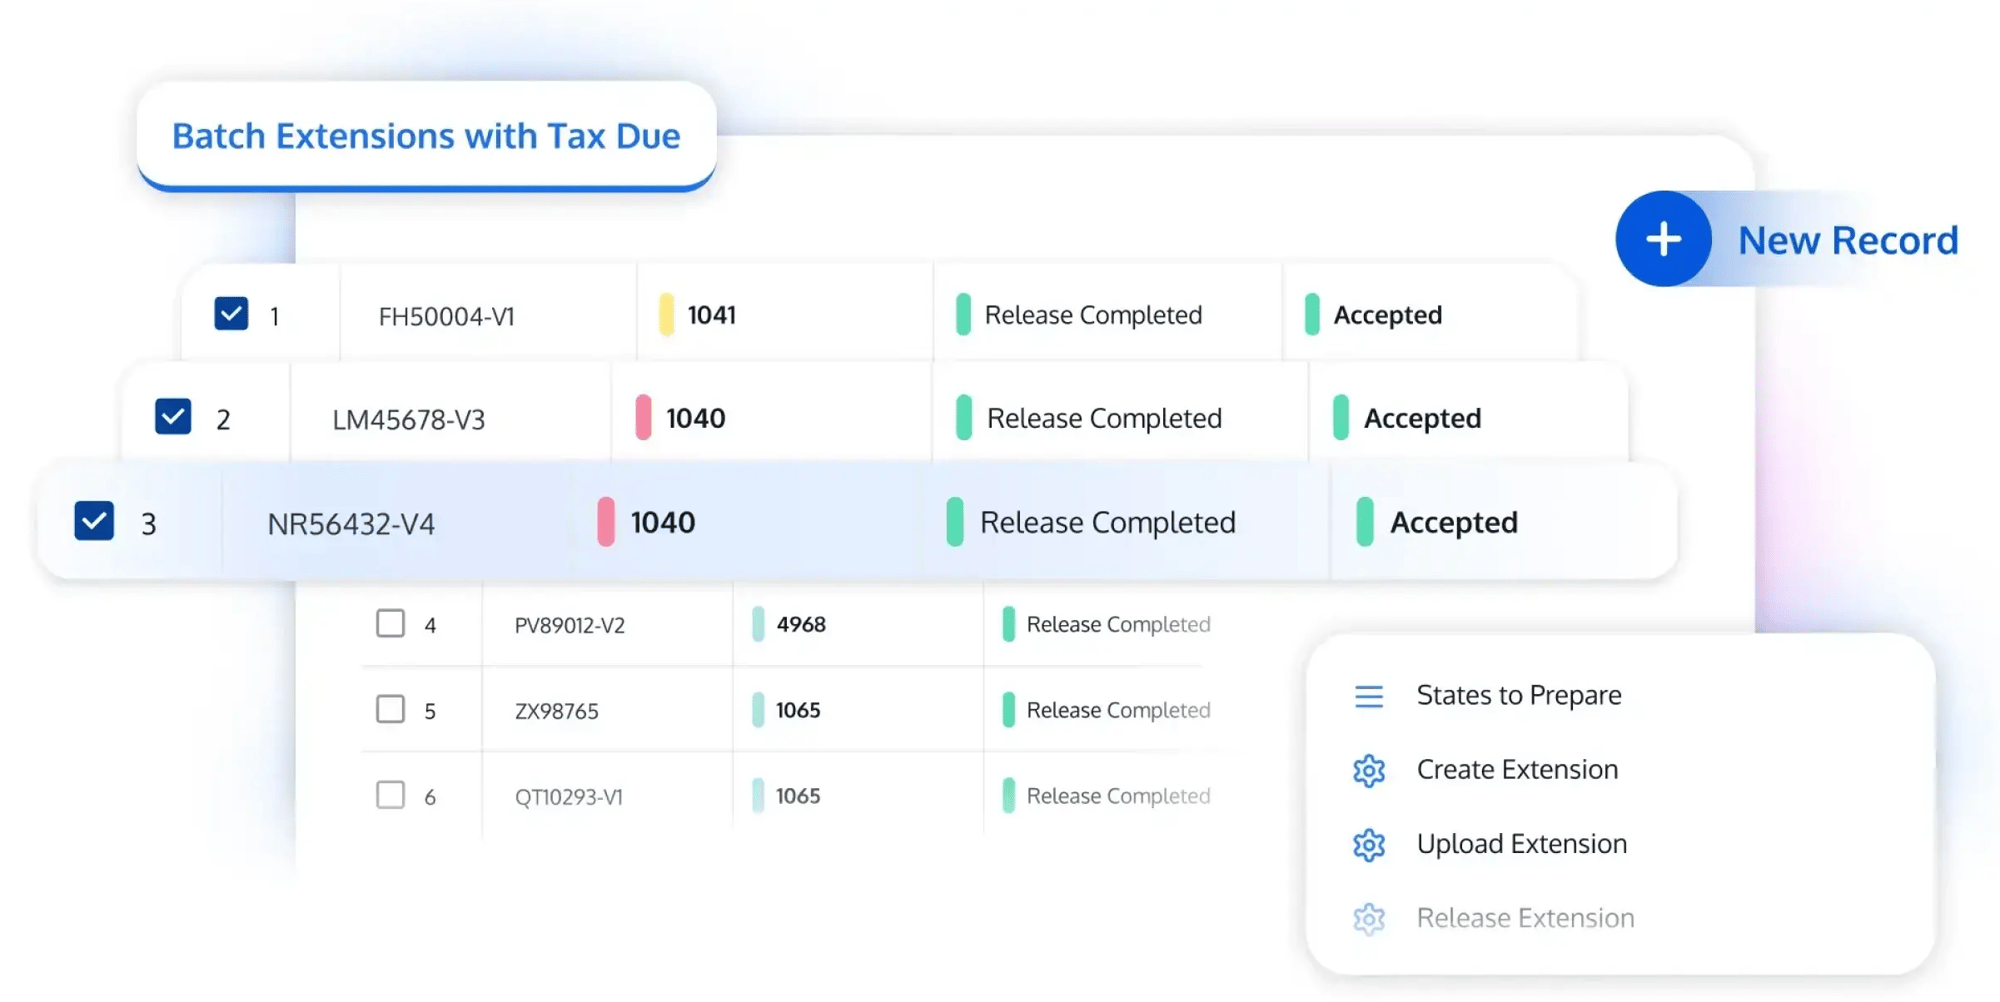The width and height of the screenshot is (2000, 1002).
Task: Select States to Prepare option
Action: point(1519,695)
